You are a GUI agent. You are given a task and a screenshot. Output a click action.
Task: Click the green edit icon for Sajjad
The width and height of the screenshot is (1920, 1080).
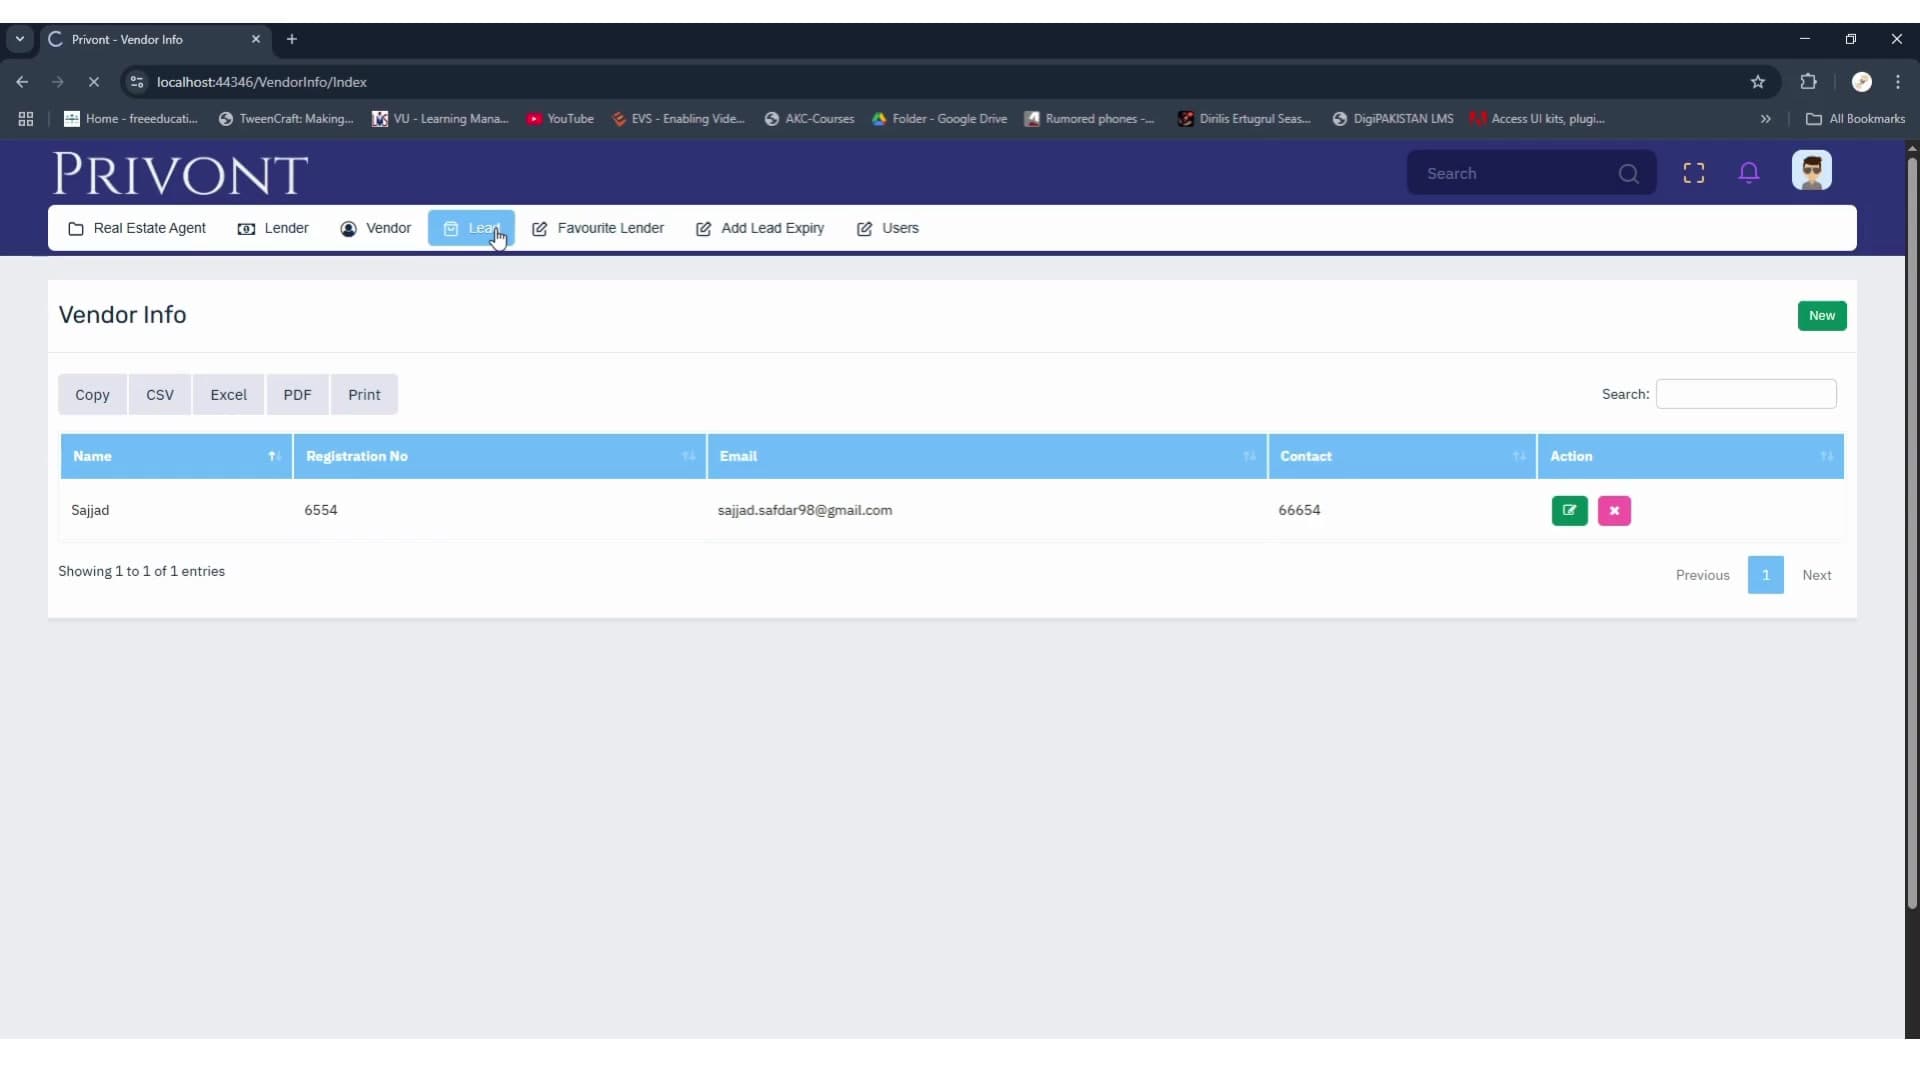tap(1569, 511)
